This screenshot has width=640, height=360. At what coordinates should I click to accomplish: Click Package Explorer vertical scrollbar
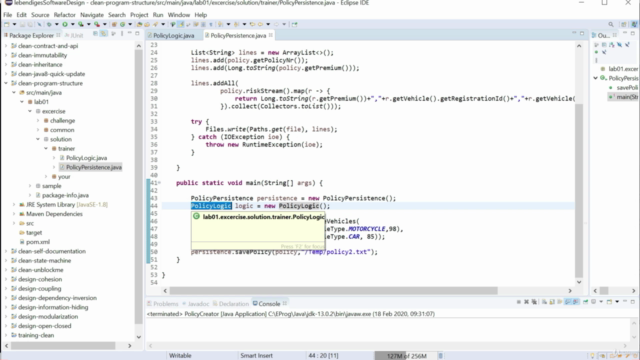point(139,187)
